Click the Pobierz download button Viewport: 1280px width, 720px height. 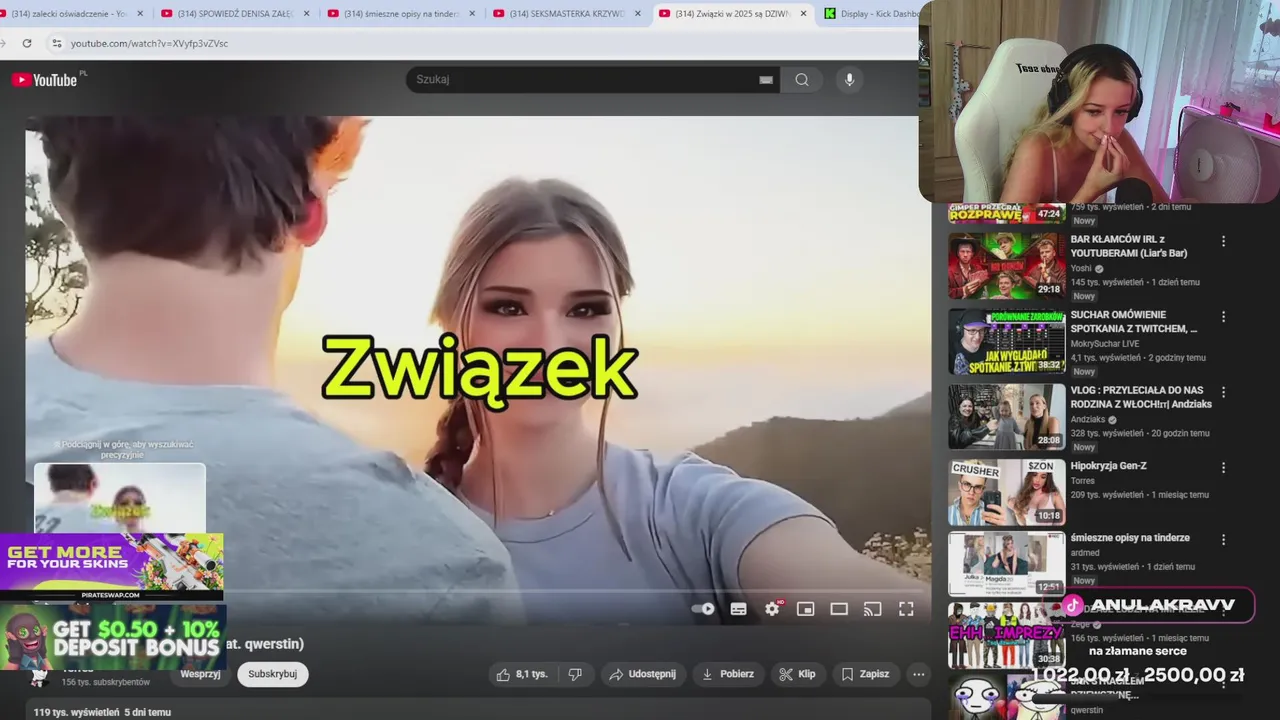coord(728,674)
